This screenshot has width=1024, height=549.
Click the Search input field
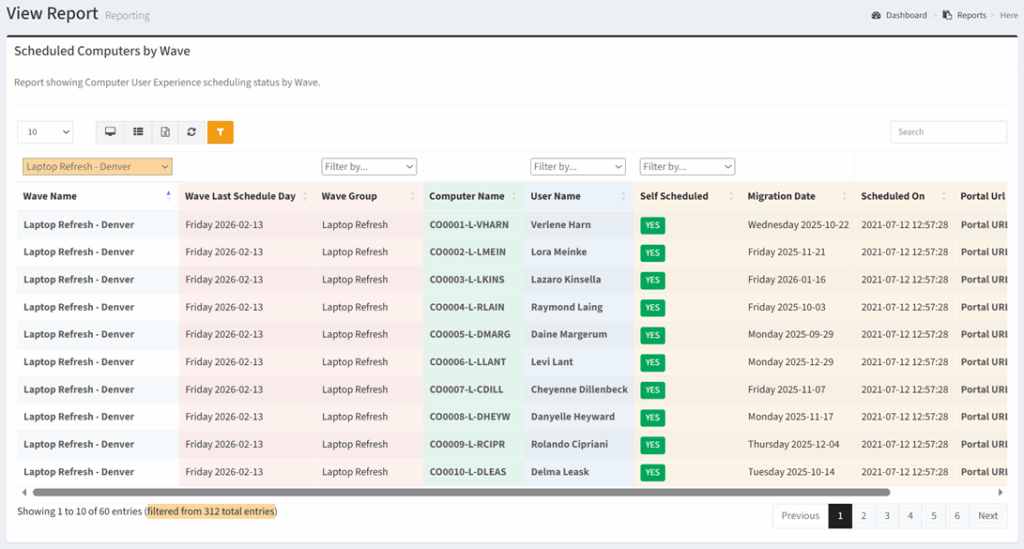(948, 132)
